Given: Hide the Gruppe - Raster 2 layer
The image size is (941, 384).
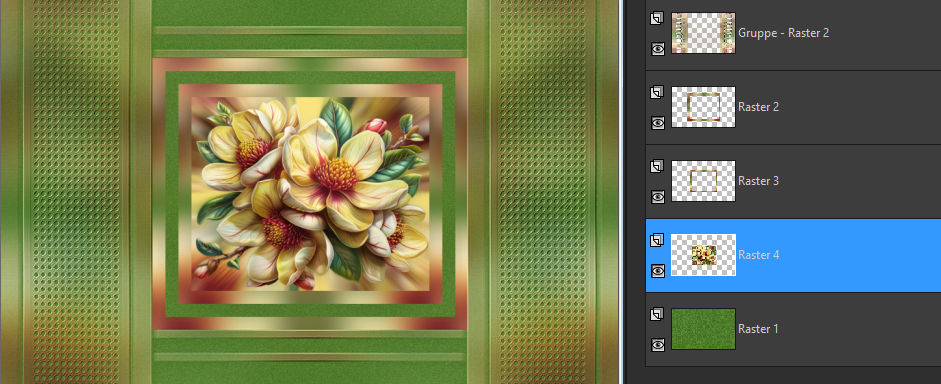Looking at the screenshot, I should (x=658, y=49).
